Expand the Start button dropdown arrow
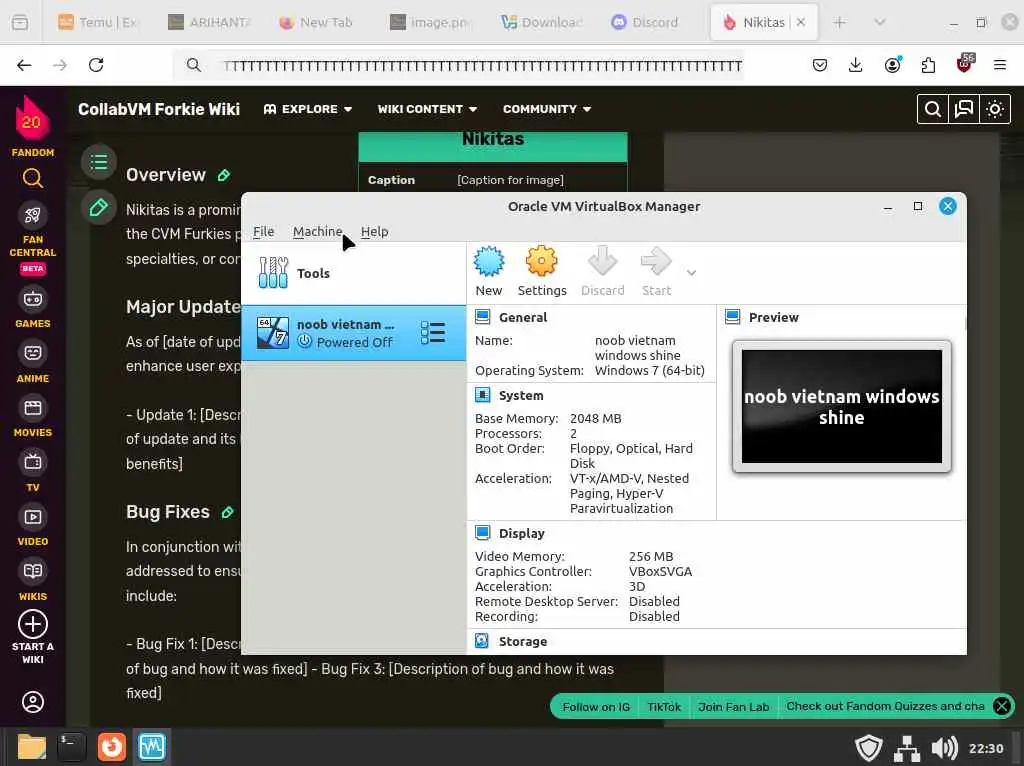The image size is (1024, 766). coord(691,272)
